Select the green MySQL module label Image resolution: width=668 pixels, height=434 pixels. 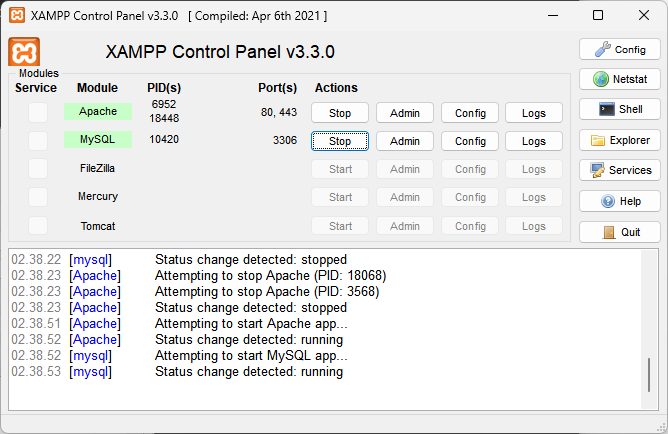point(98,139)
